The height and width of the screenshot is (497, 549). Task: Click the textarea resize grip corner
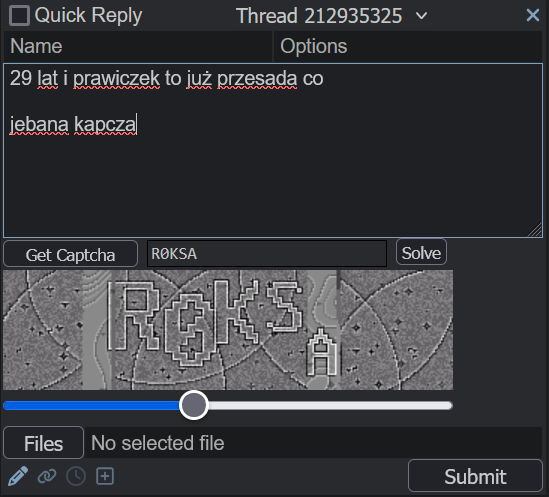(x=535, y=230)
